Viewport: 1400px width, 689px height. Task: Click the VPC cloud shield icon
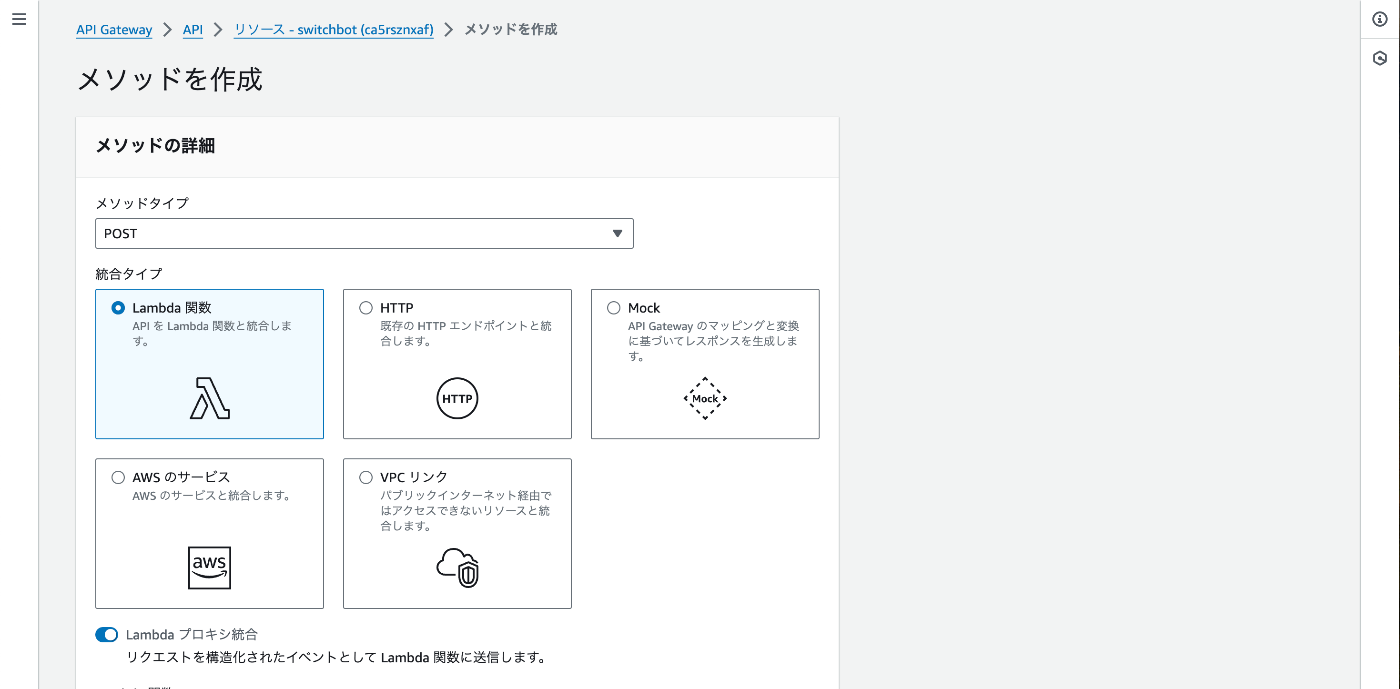coord(457,567)
